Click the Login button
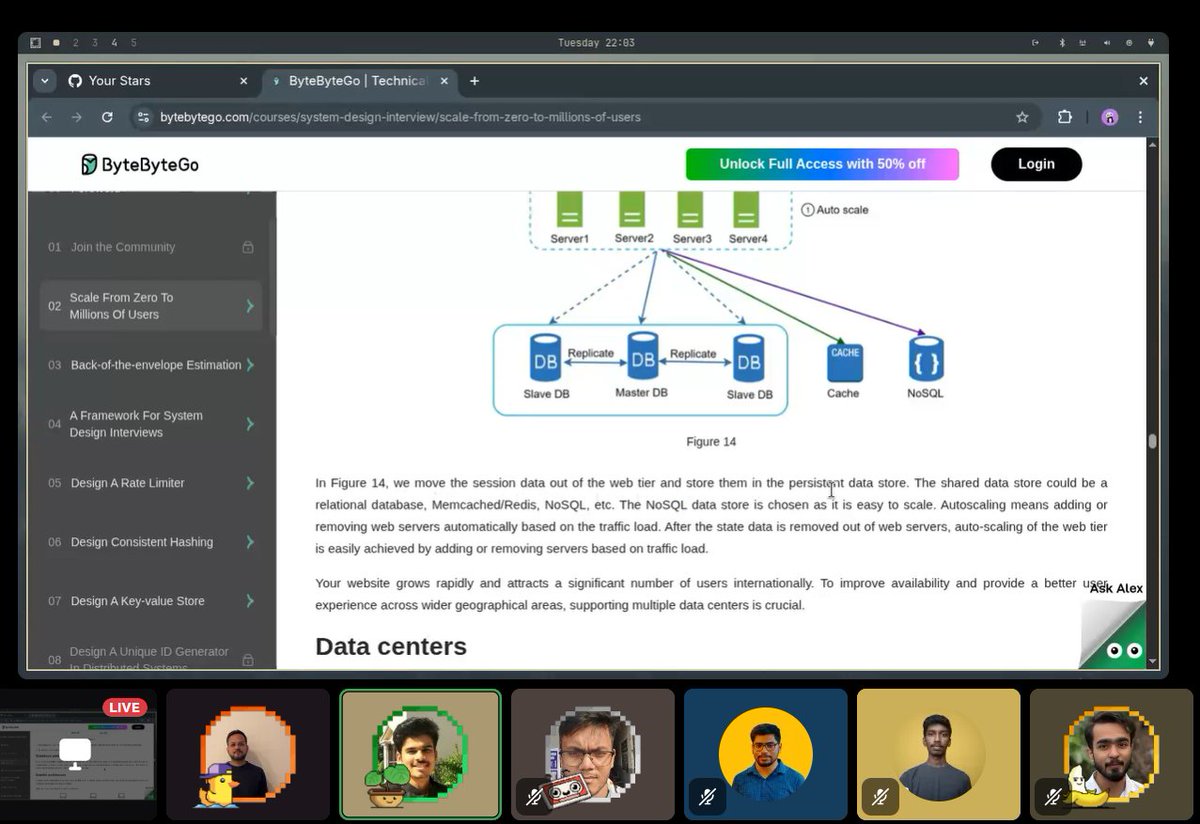1200x824 pixels. [x=1036, y=163]
